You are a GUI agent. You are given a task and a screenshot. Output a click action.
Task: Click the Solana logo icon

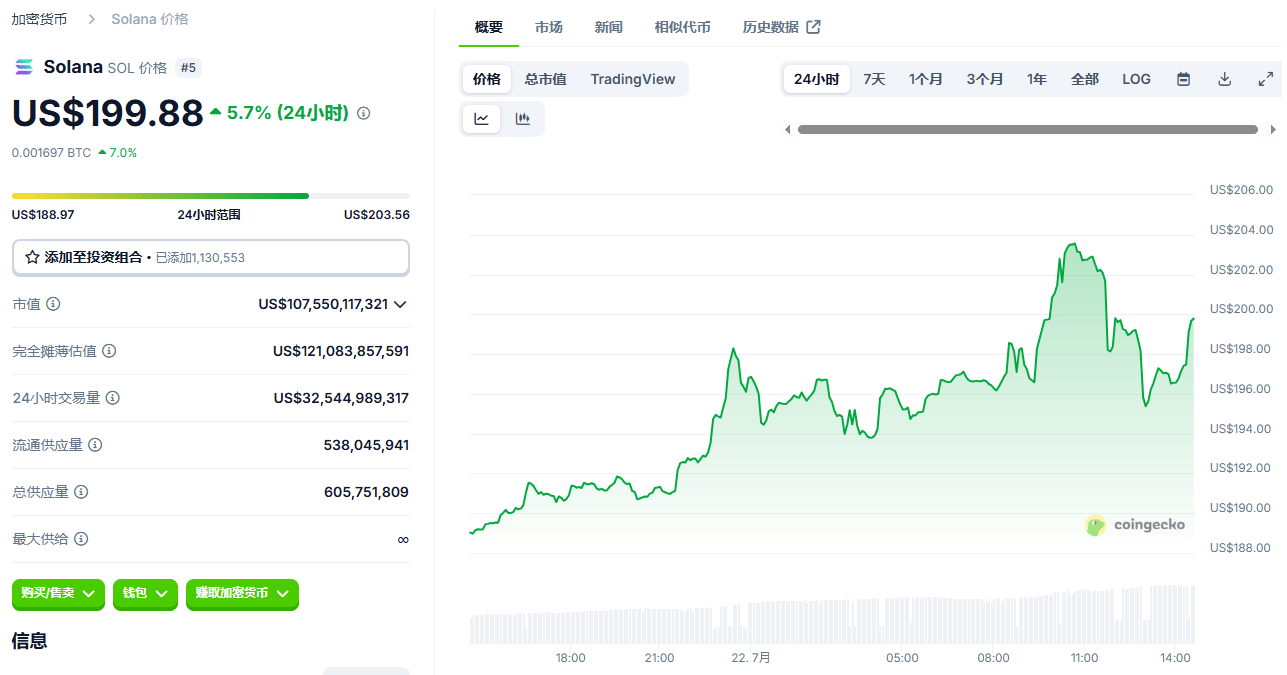click(23, 67)
